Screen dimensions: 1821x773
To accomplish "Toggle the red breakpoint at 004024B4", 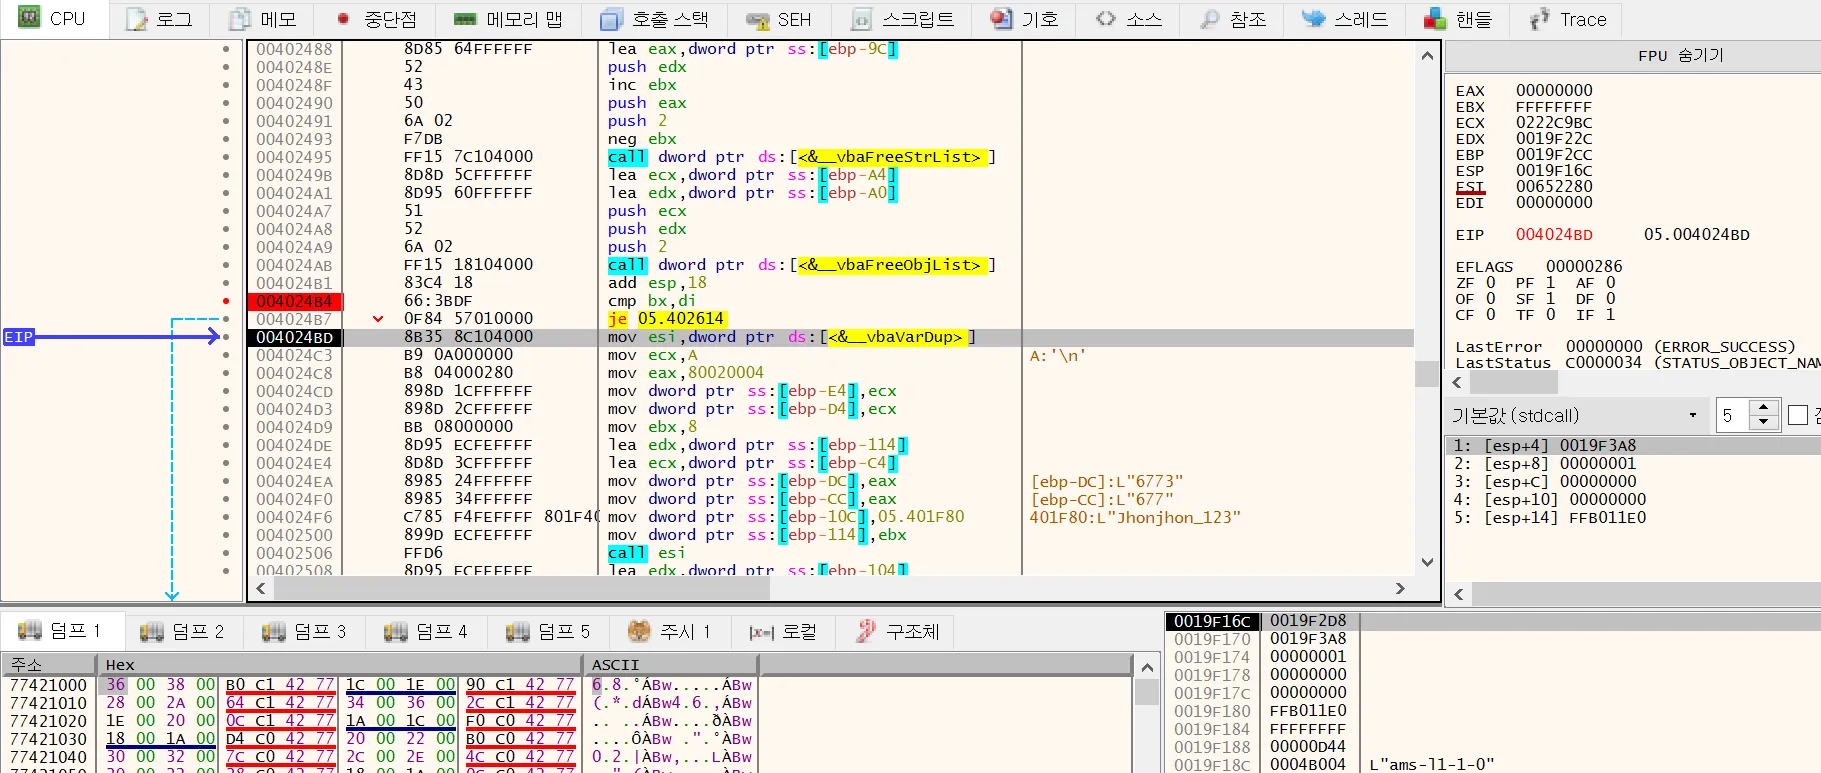I will (x=226, y=301).
